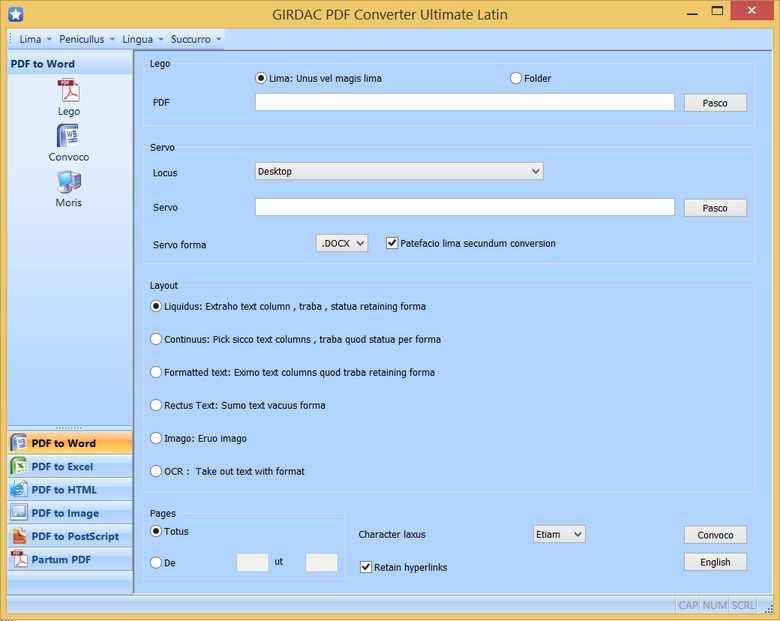The height and width of the screenshot is (621, 780).
Task: Click the PDF to PostScript icon
Action: point(19,536)
